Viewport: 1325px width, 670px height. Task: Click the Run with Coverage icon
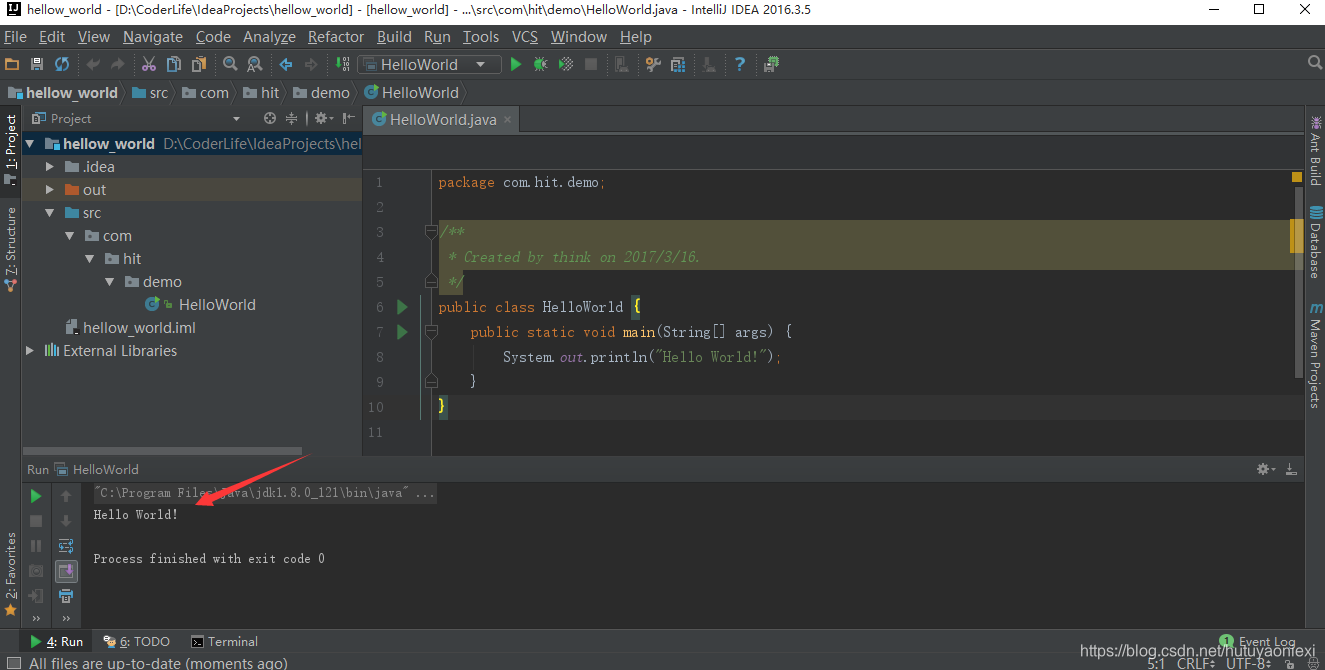click(566, 64)
